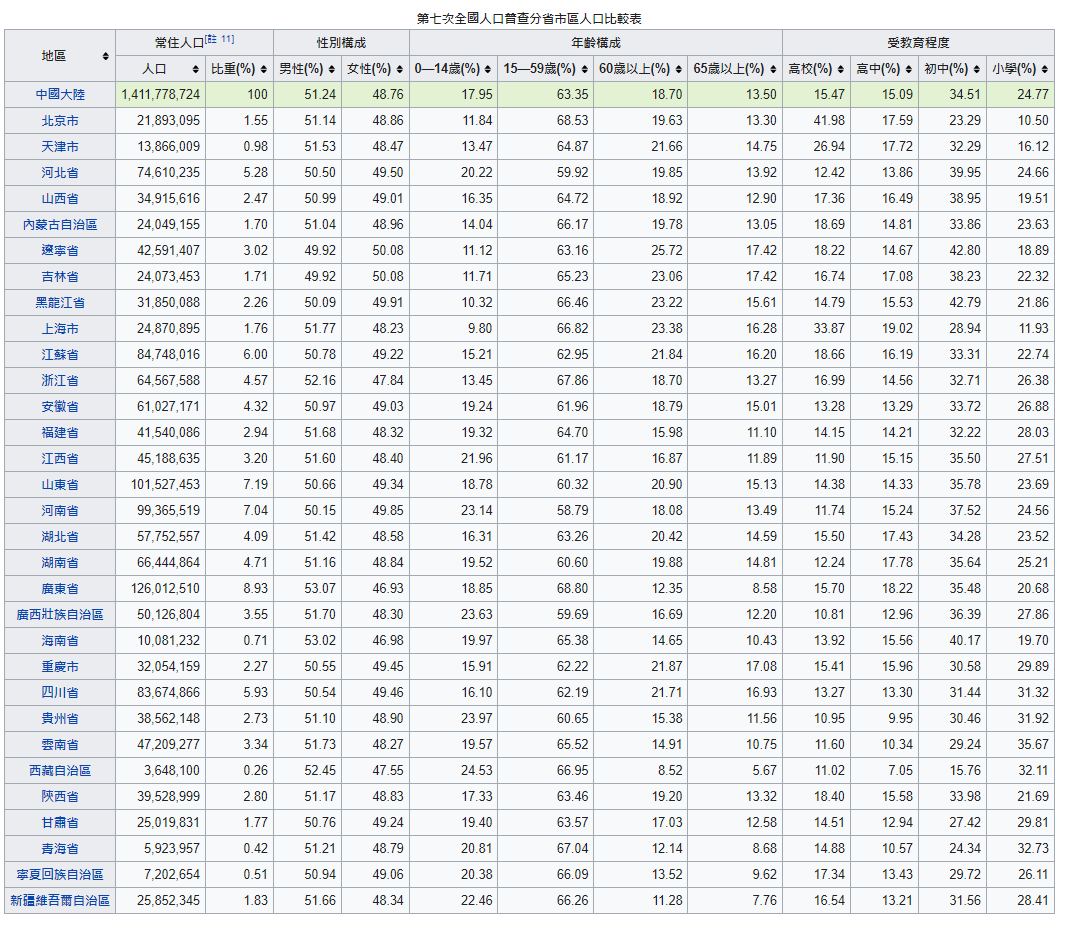Click the 西藏自治區 link

tap(60, 771)
